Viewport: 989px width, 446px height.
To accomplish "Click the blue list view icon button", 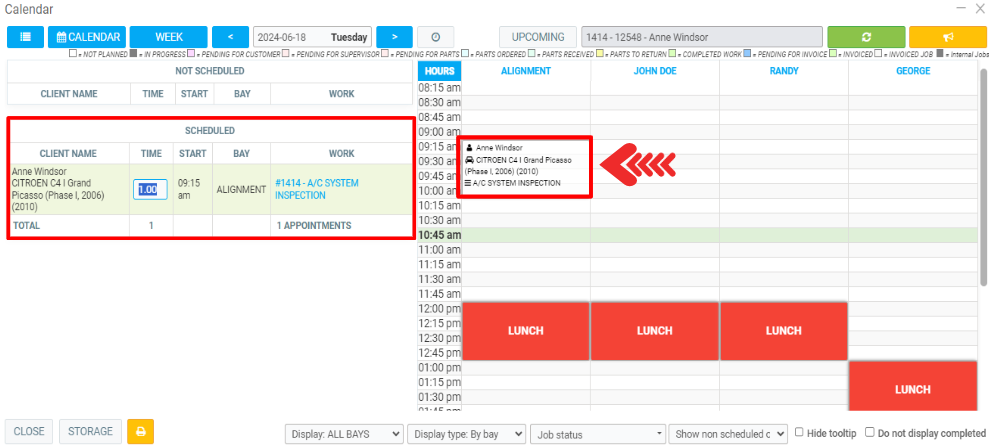I will point(24,37).
